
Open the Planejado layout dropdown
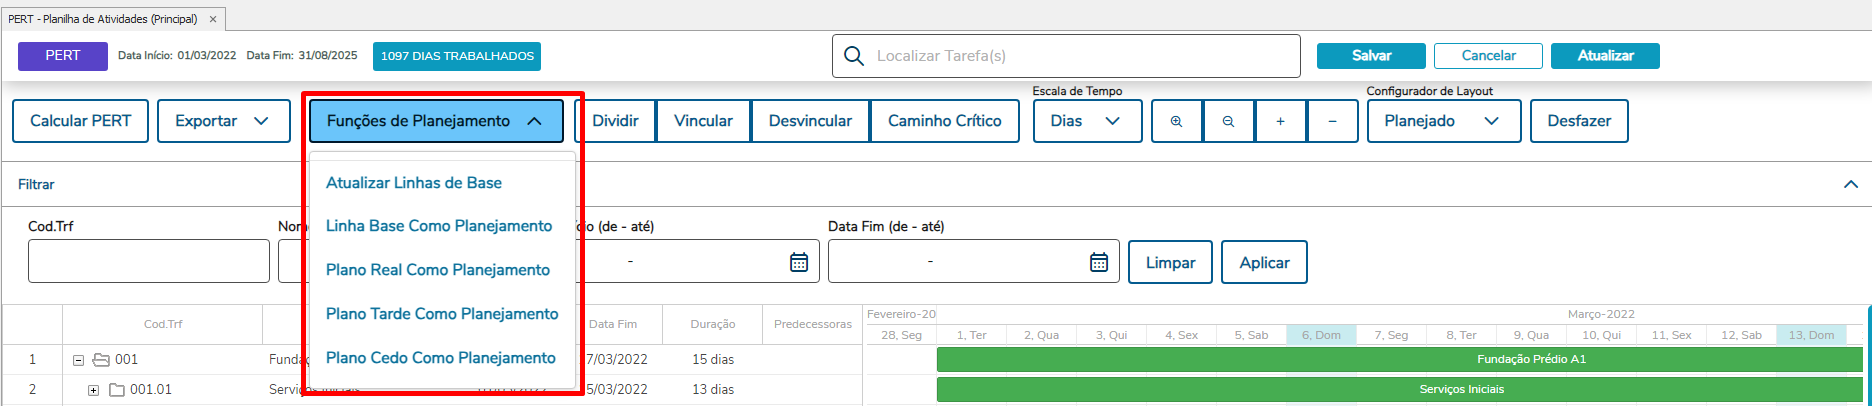pyautogui.click(x=1442, y=121)
